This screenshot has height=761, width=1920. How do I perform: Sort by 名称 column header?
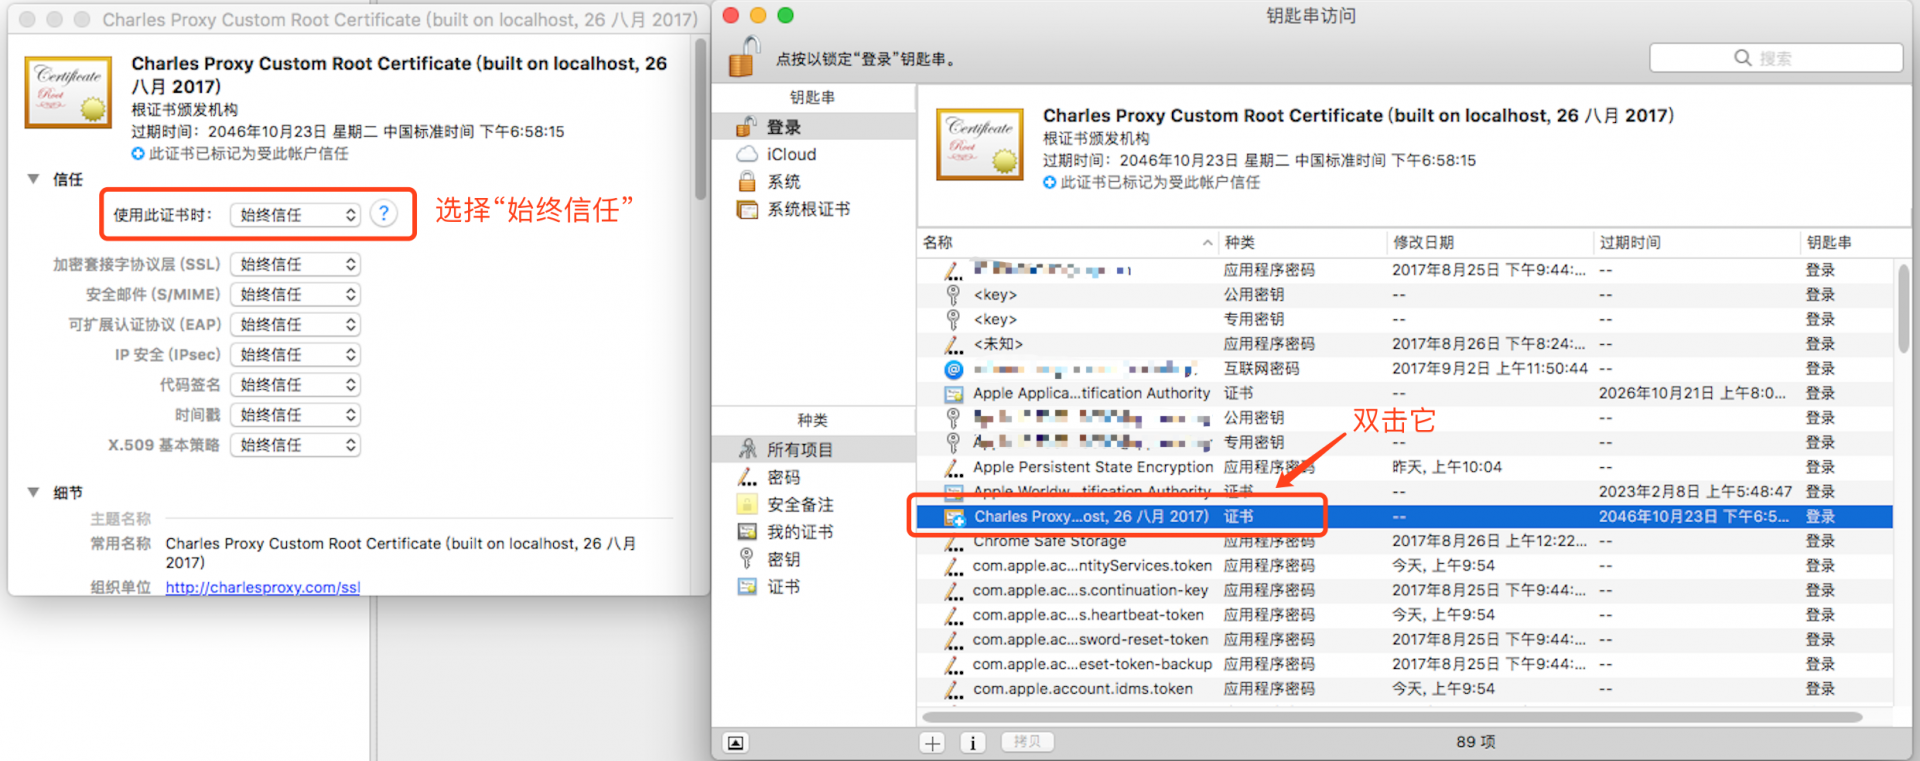tap(1067, 243)
